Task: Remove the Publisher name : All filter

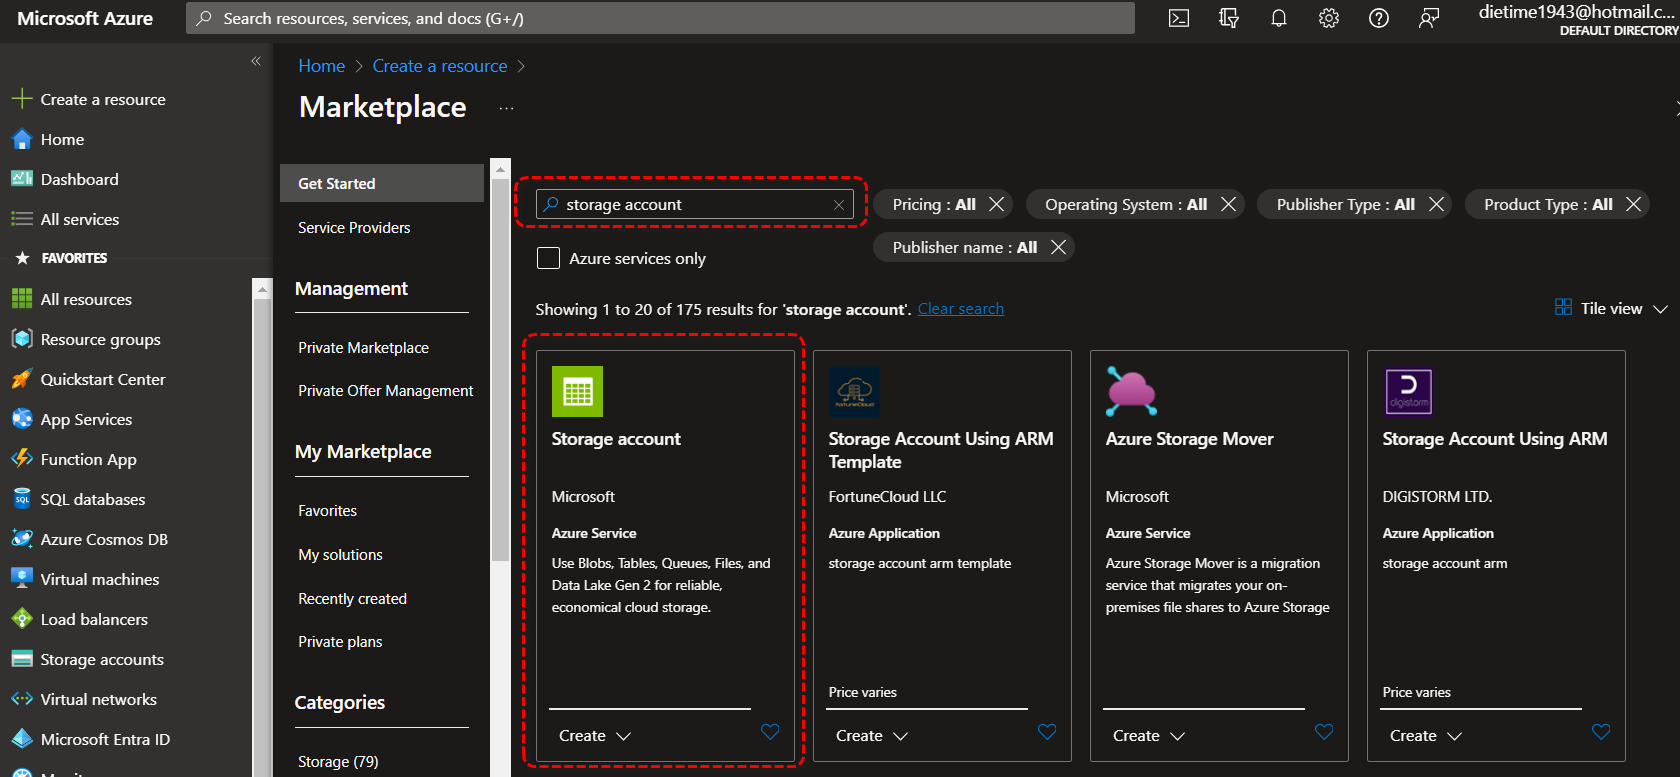Action: (1059, 247)
